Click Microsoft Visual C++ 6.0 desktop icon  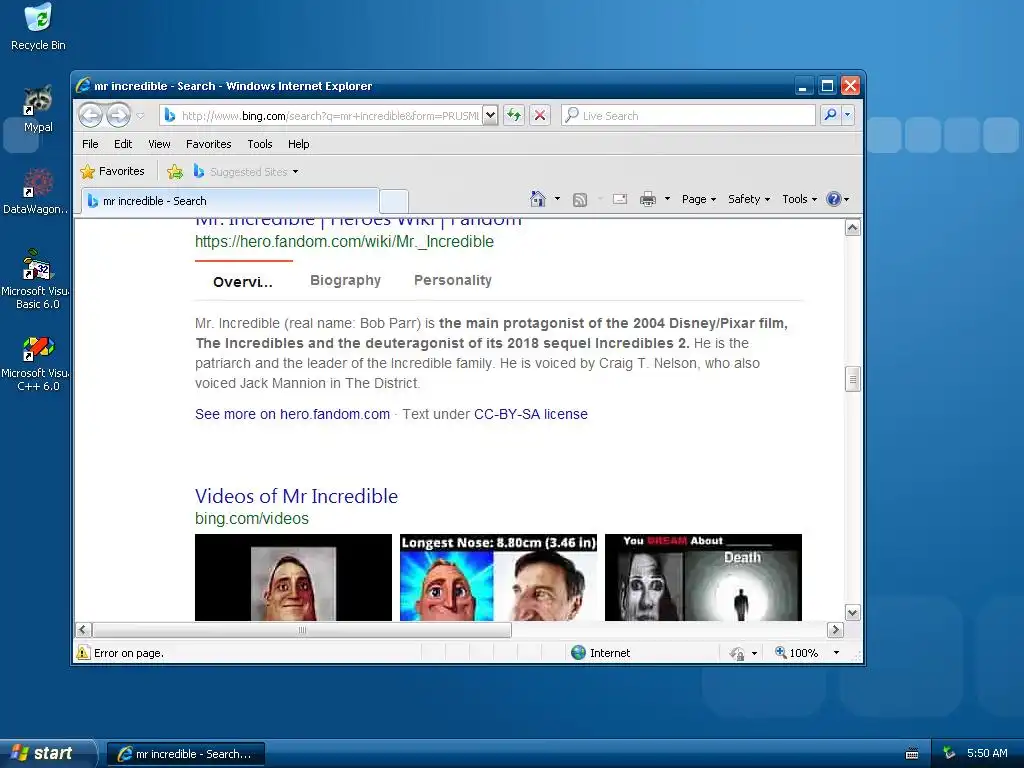(37, 364)
